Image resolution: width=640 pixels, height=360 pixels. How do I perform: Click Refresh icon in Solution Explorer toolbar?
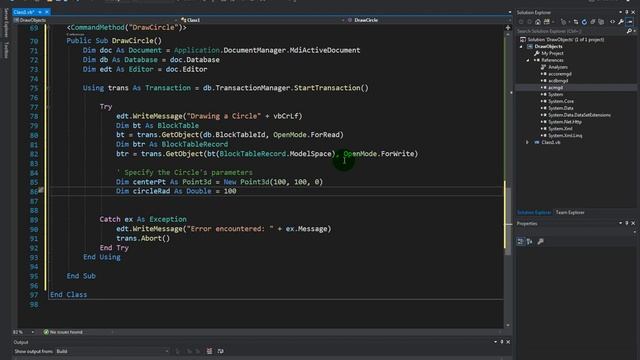584,22
